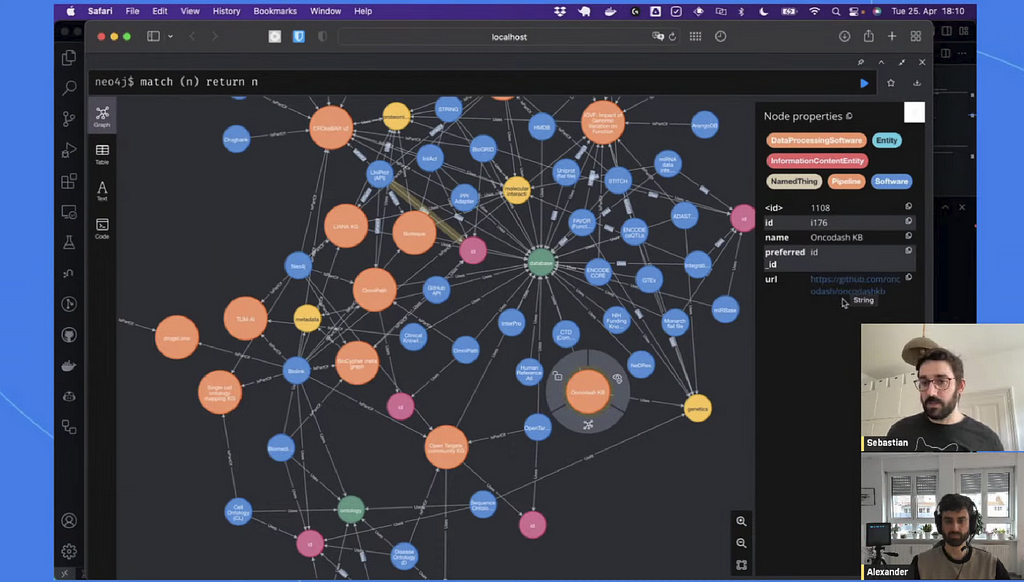The width and height of the screenshot is (1024, 582).
Task: Switch to the Text result view
Action: click(x=102, y=191)
